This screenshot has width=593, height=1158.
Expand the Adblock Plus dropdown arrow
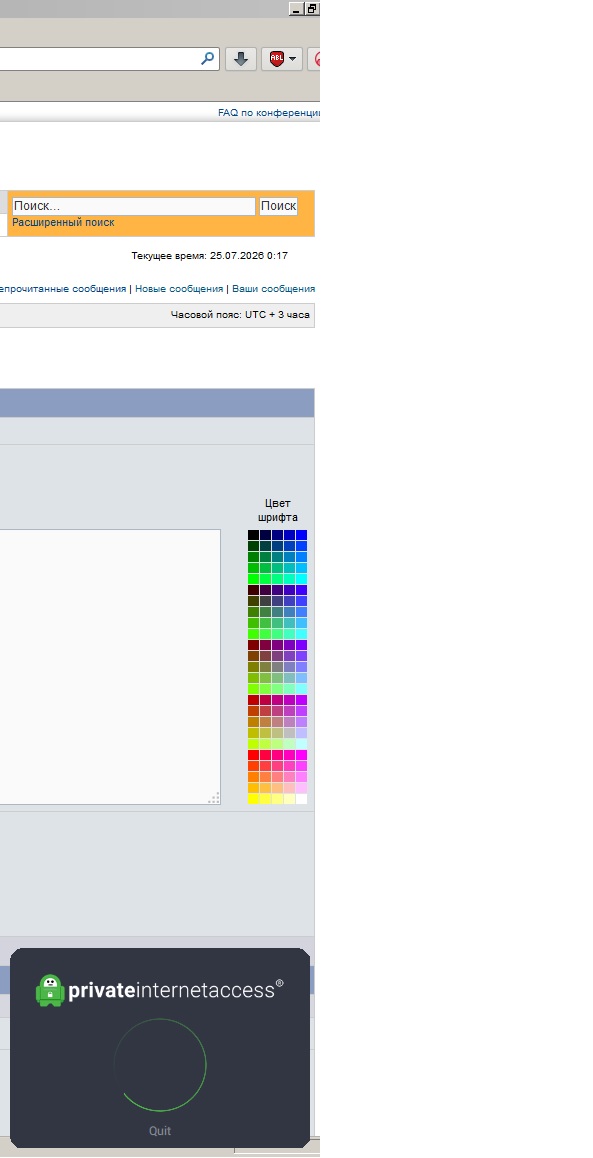[293, 59]
